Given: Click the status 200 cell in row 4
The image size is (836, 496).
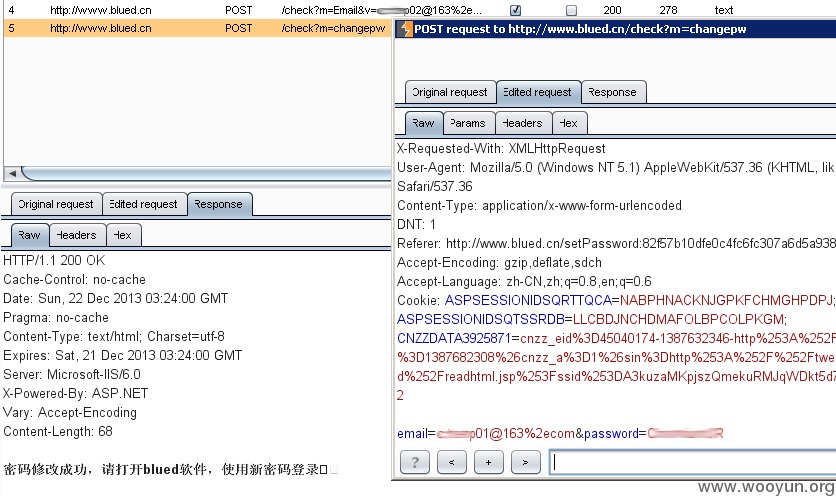Looking at the screenshot, I should click(612, 10).
